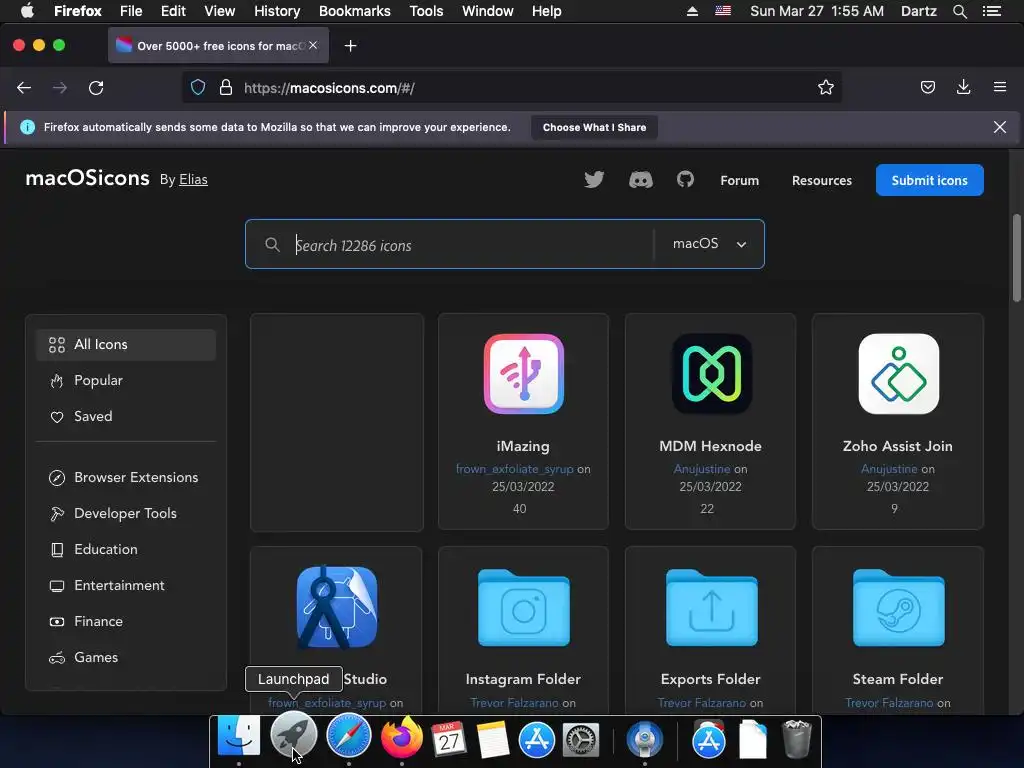Open the History menu

277,11
